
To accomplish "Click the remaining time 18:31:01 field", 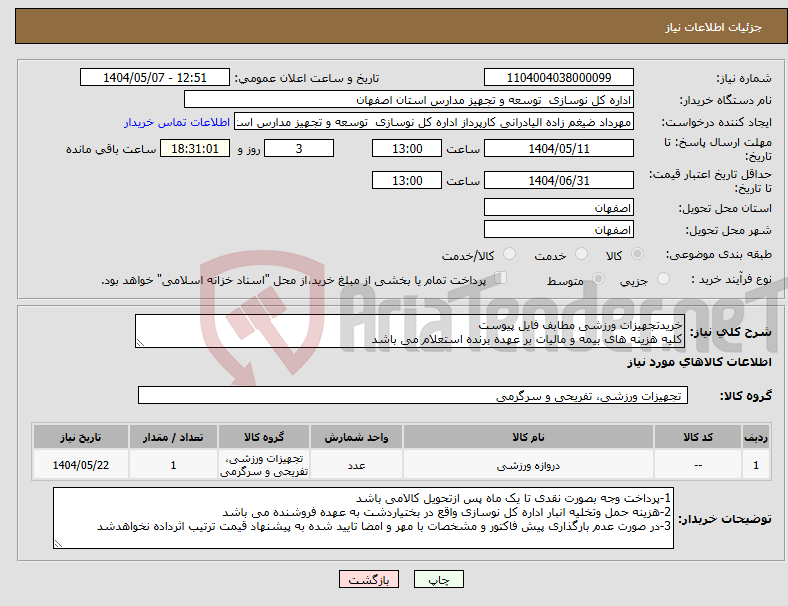I will 195,149.
